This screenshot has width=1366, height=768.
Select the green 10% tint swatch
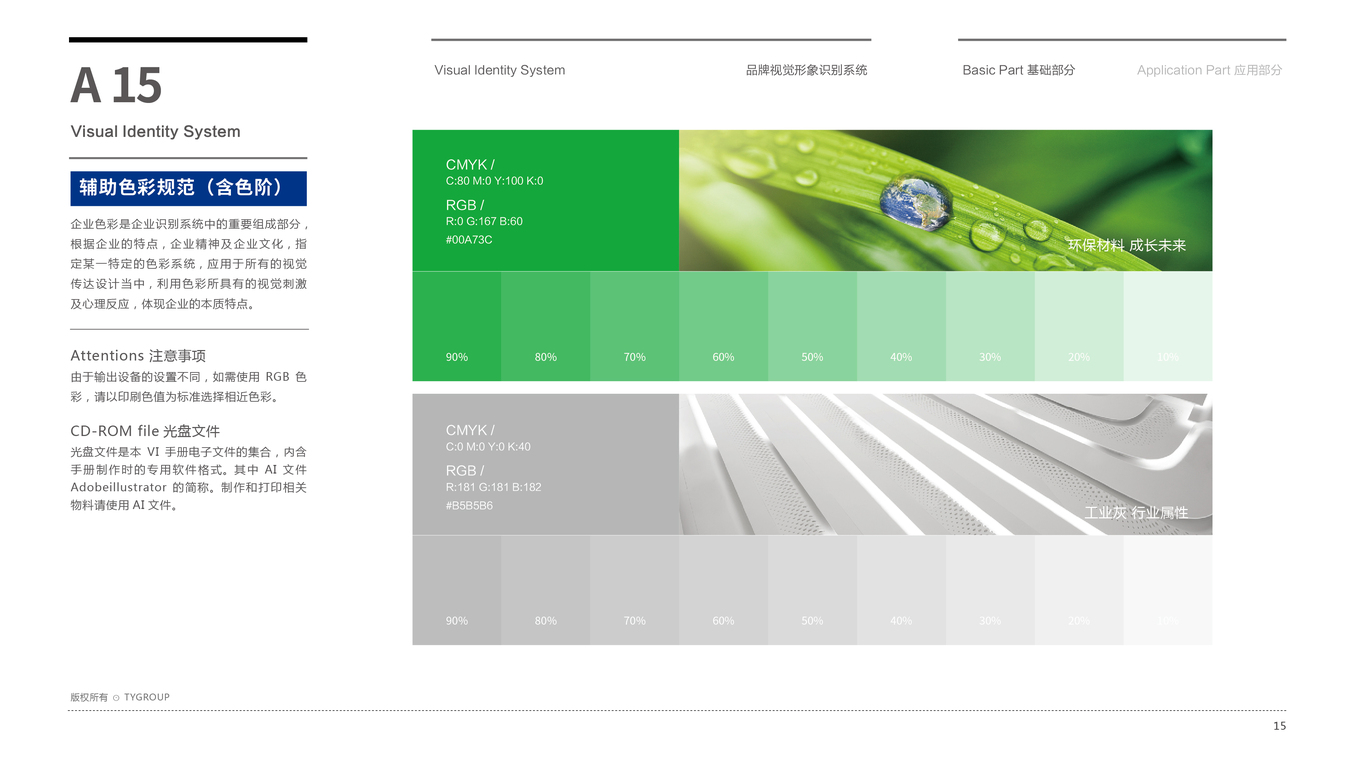[x=1168, y=326]
